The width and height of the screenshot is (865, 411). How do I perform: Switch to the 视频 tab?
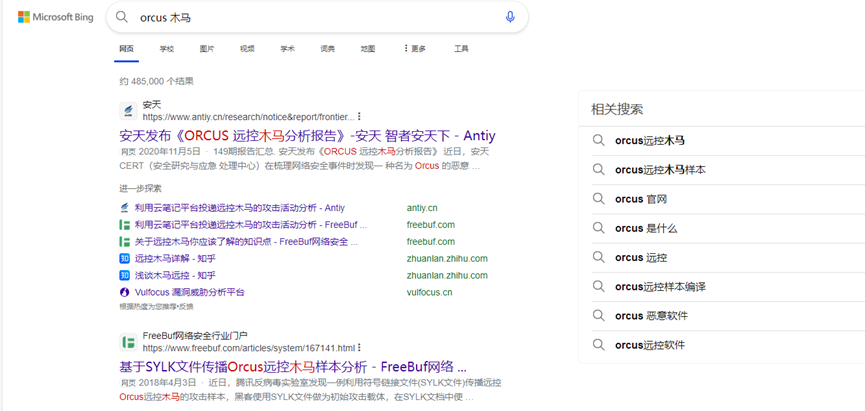(x=247, y=49)
